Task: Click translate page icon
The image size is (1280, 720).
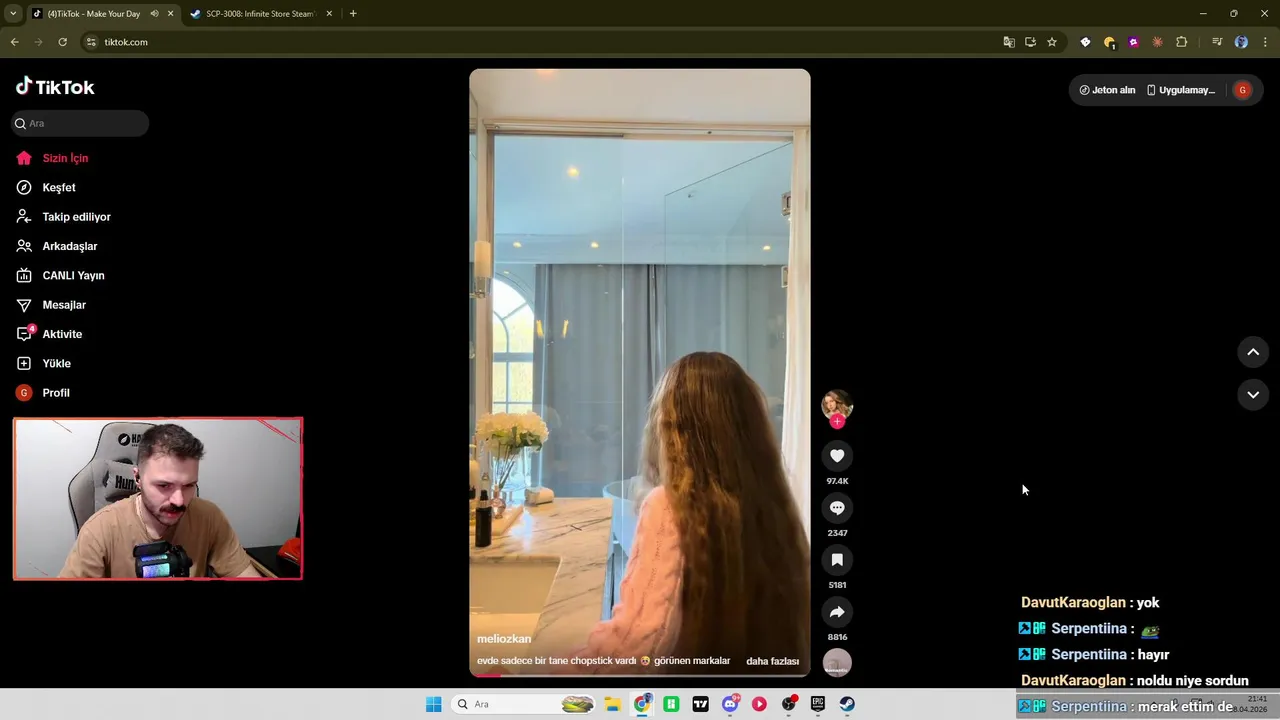Action: click(x=1009, y=42)
